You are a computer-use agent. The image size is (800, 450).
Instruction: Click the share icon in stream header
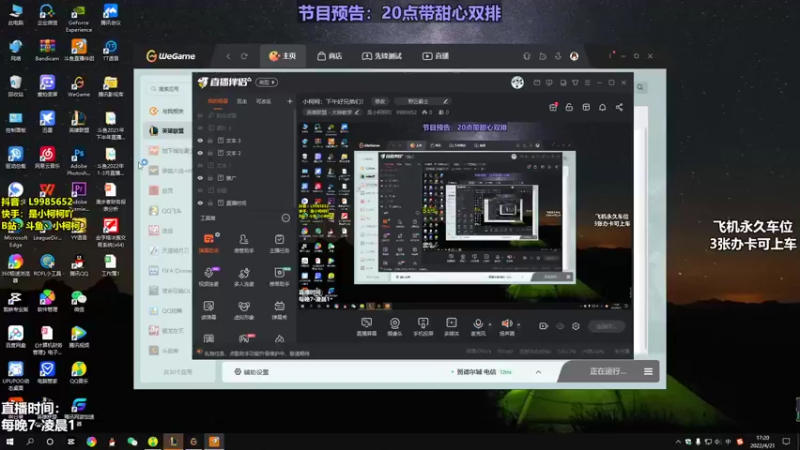(619, 107)
